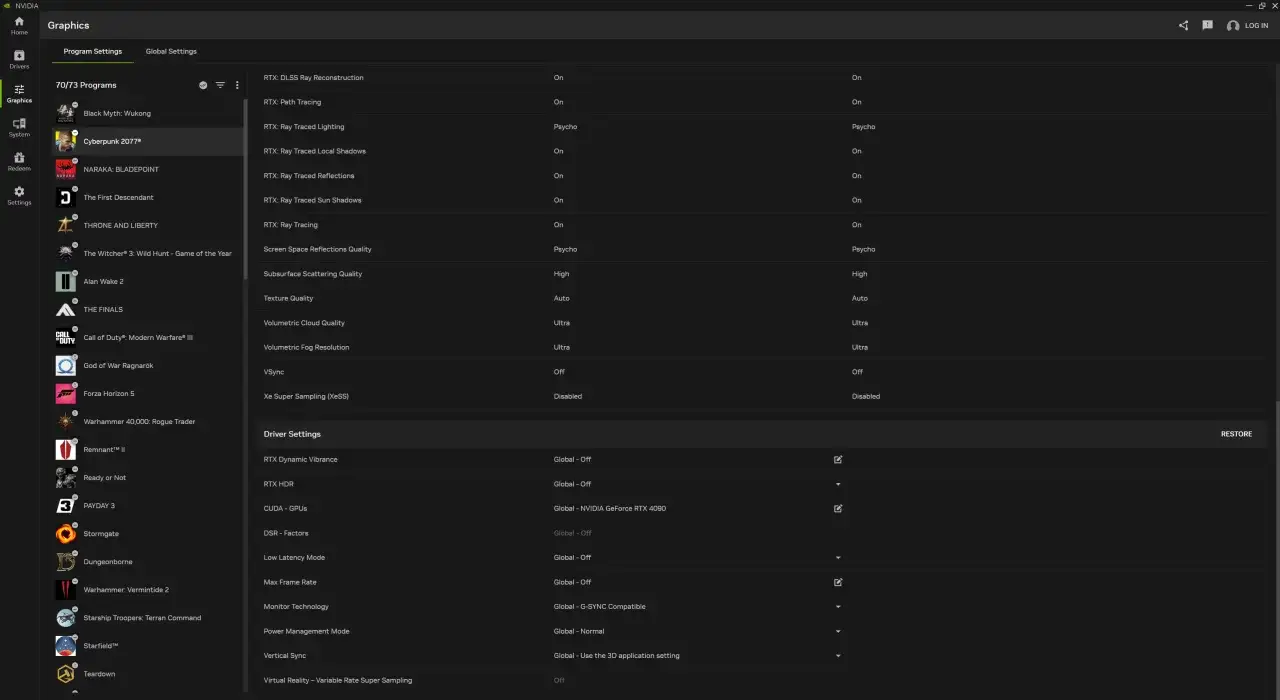Switch to Program Settings tab
Screen dimensions: 1280x700
point(93,51)
